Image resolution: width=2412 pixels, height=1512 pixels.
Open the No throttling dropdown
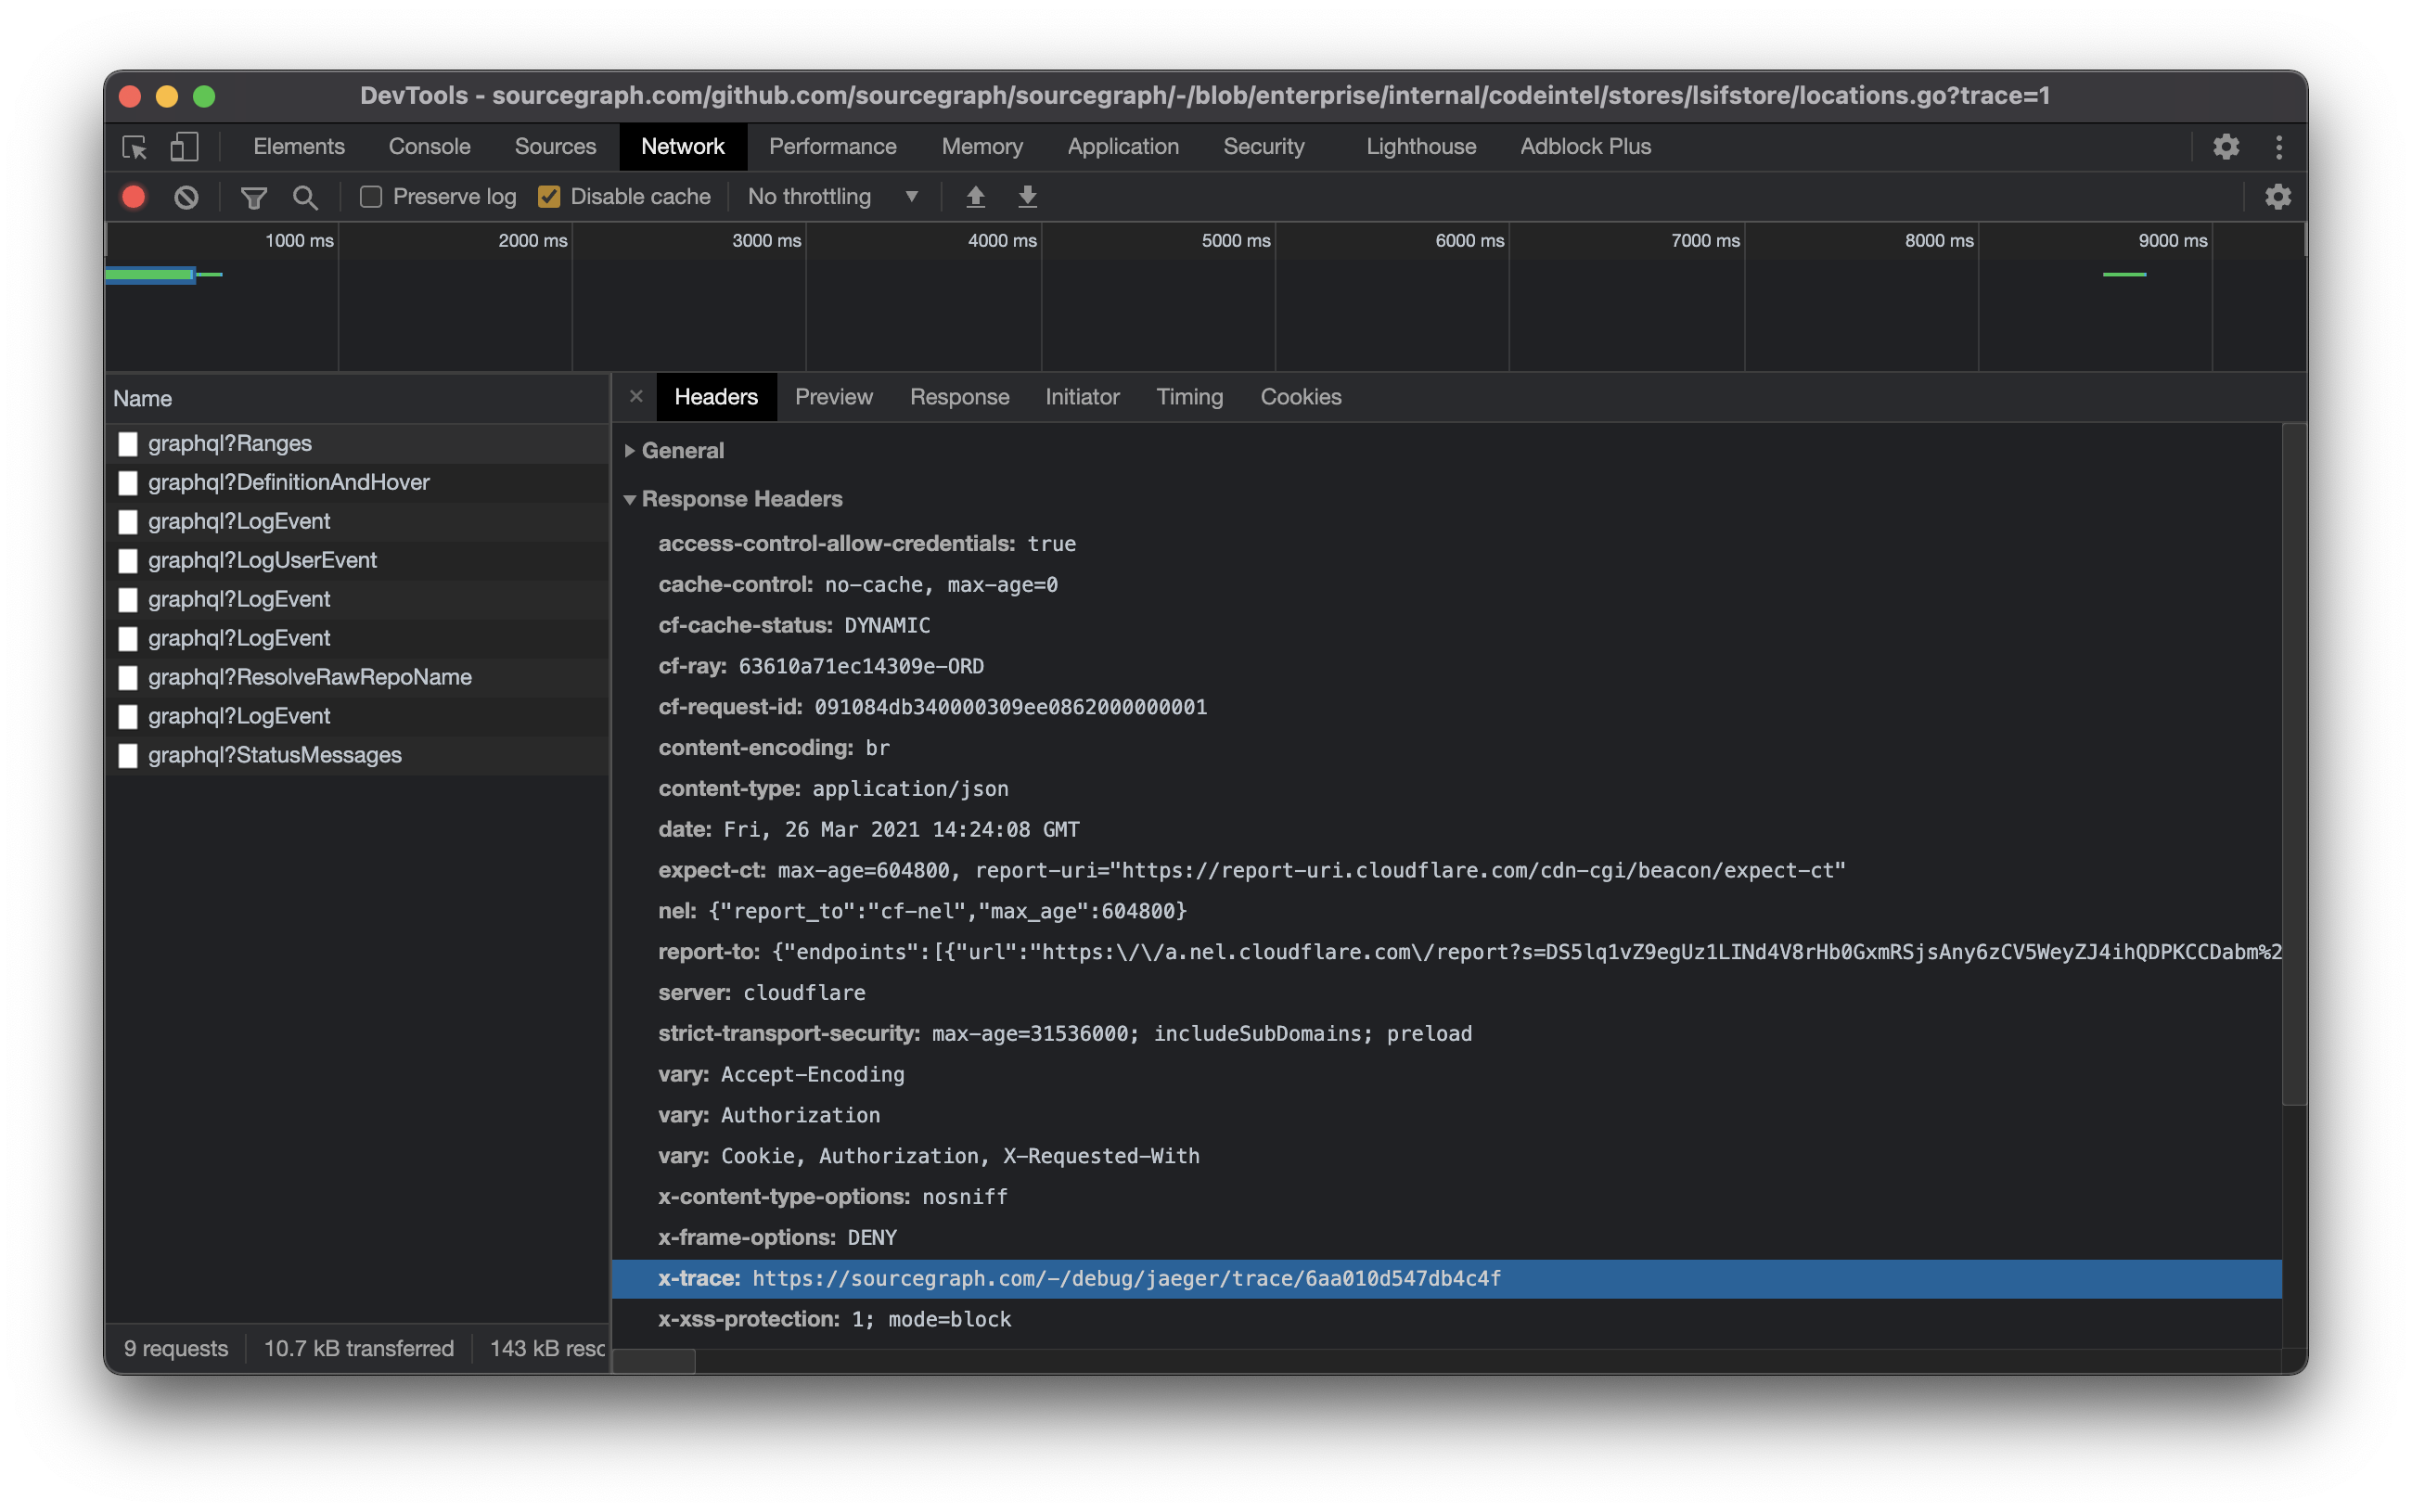[x=833, y=197]
